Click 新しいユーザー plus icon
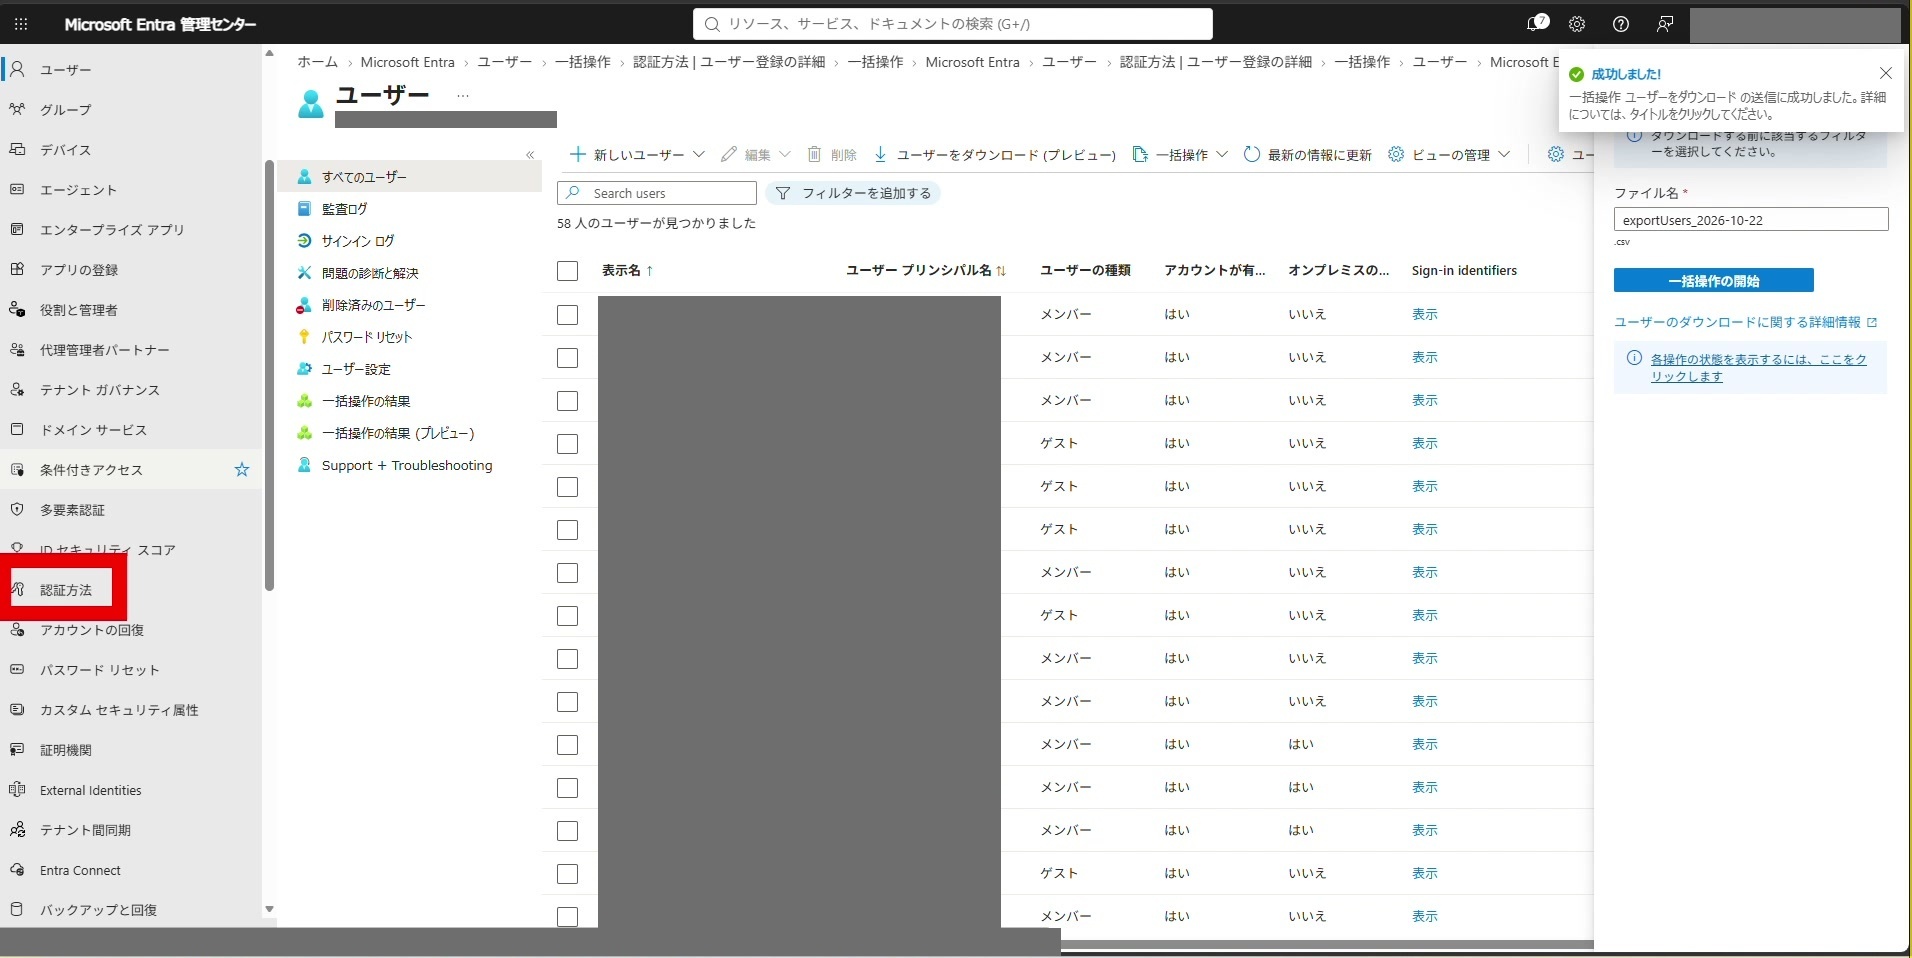Image resolution: width=1912 pixels, height=958 pixels. tap(577, 154)
